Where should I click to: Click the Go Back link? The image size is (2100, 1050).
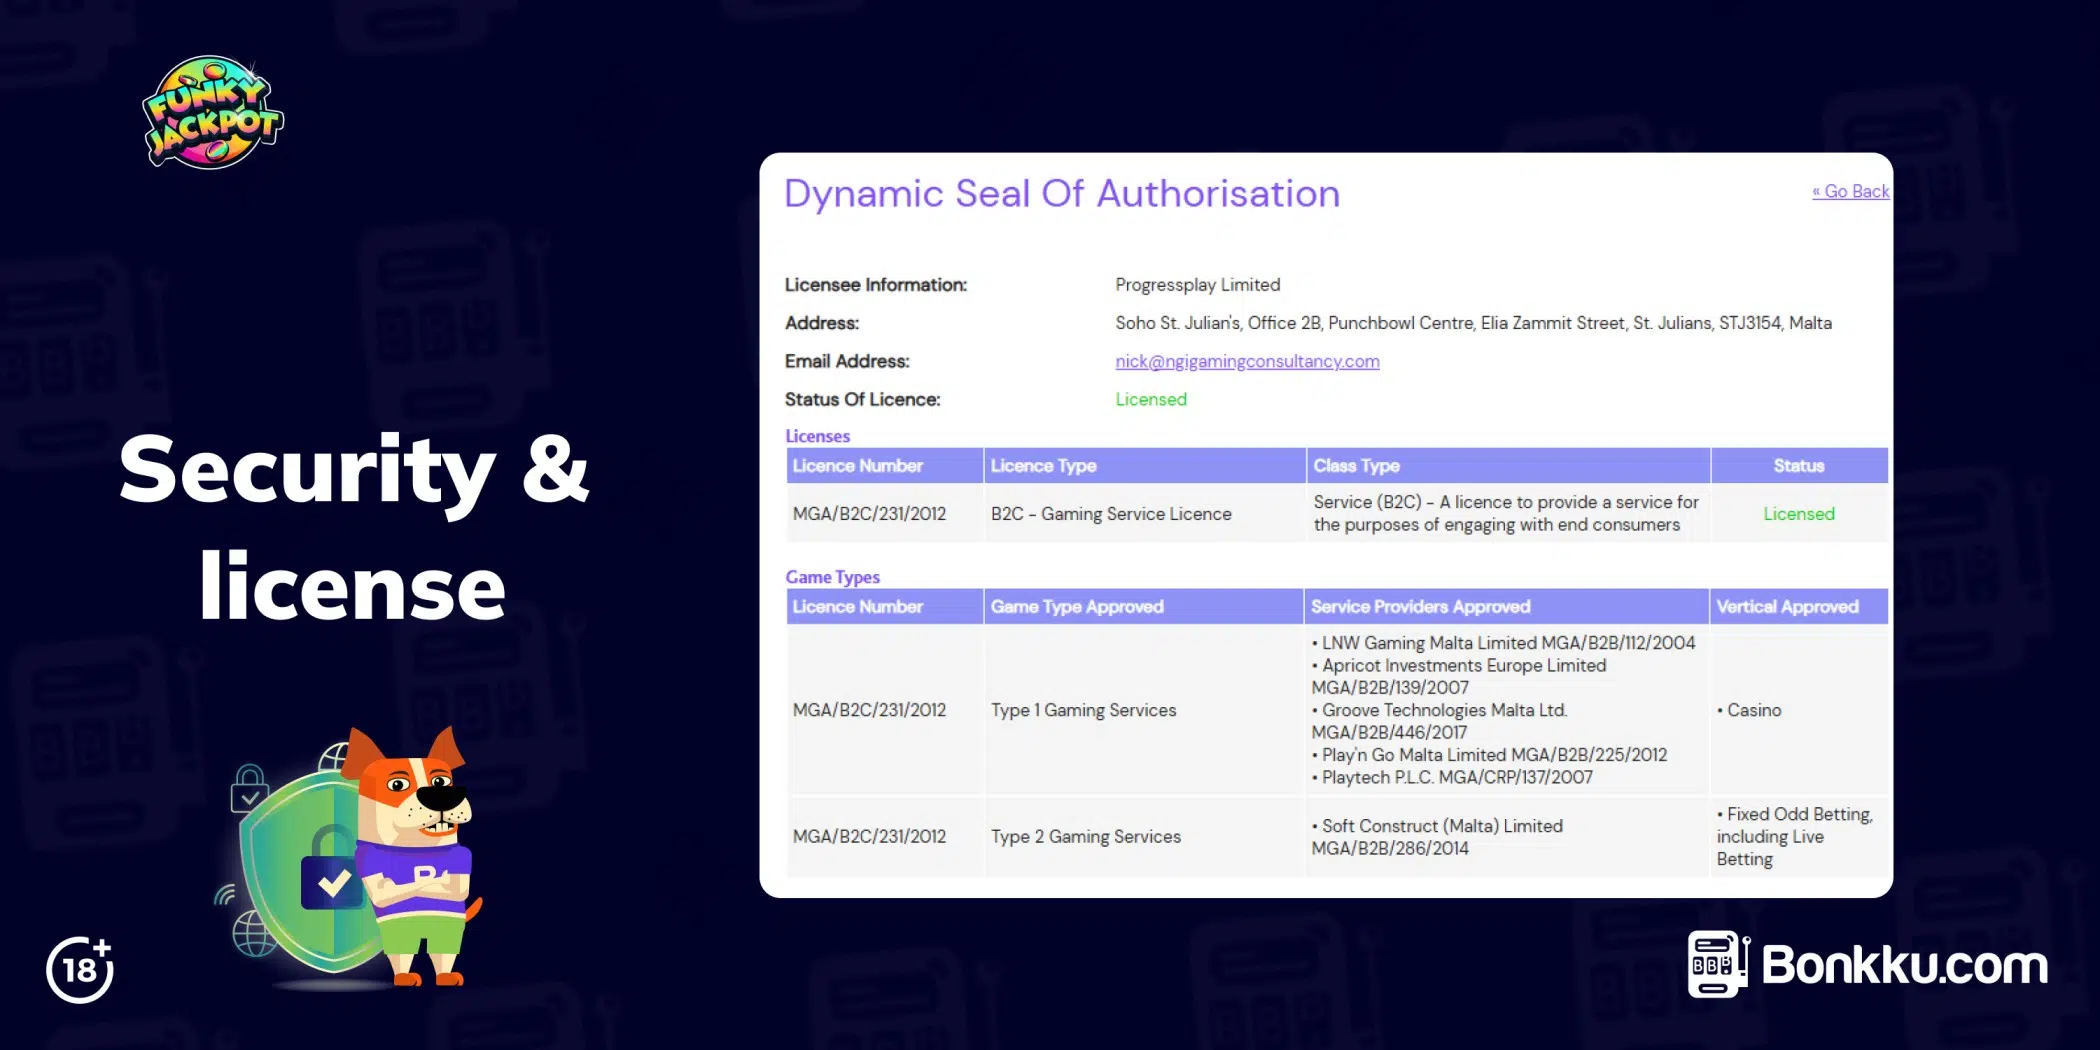click(1850, 191)
